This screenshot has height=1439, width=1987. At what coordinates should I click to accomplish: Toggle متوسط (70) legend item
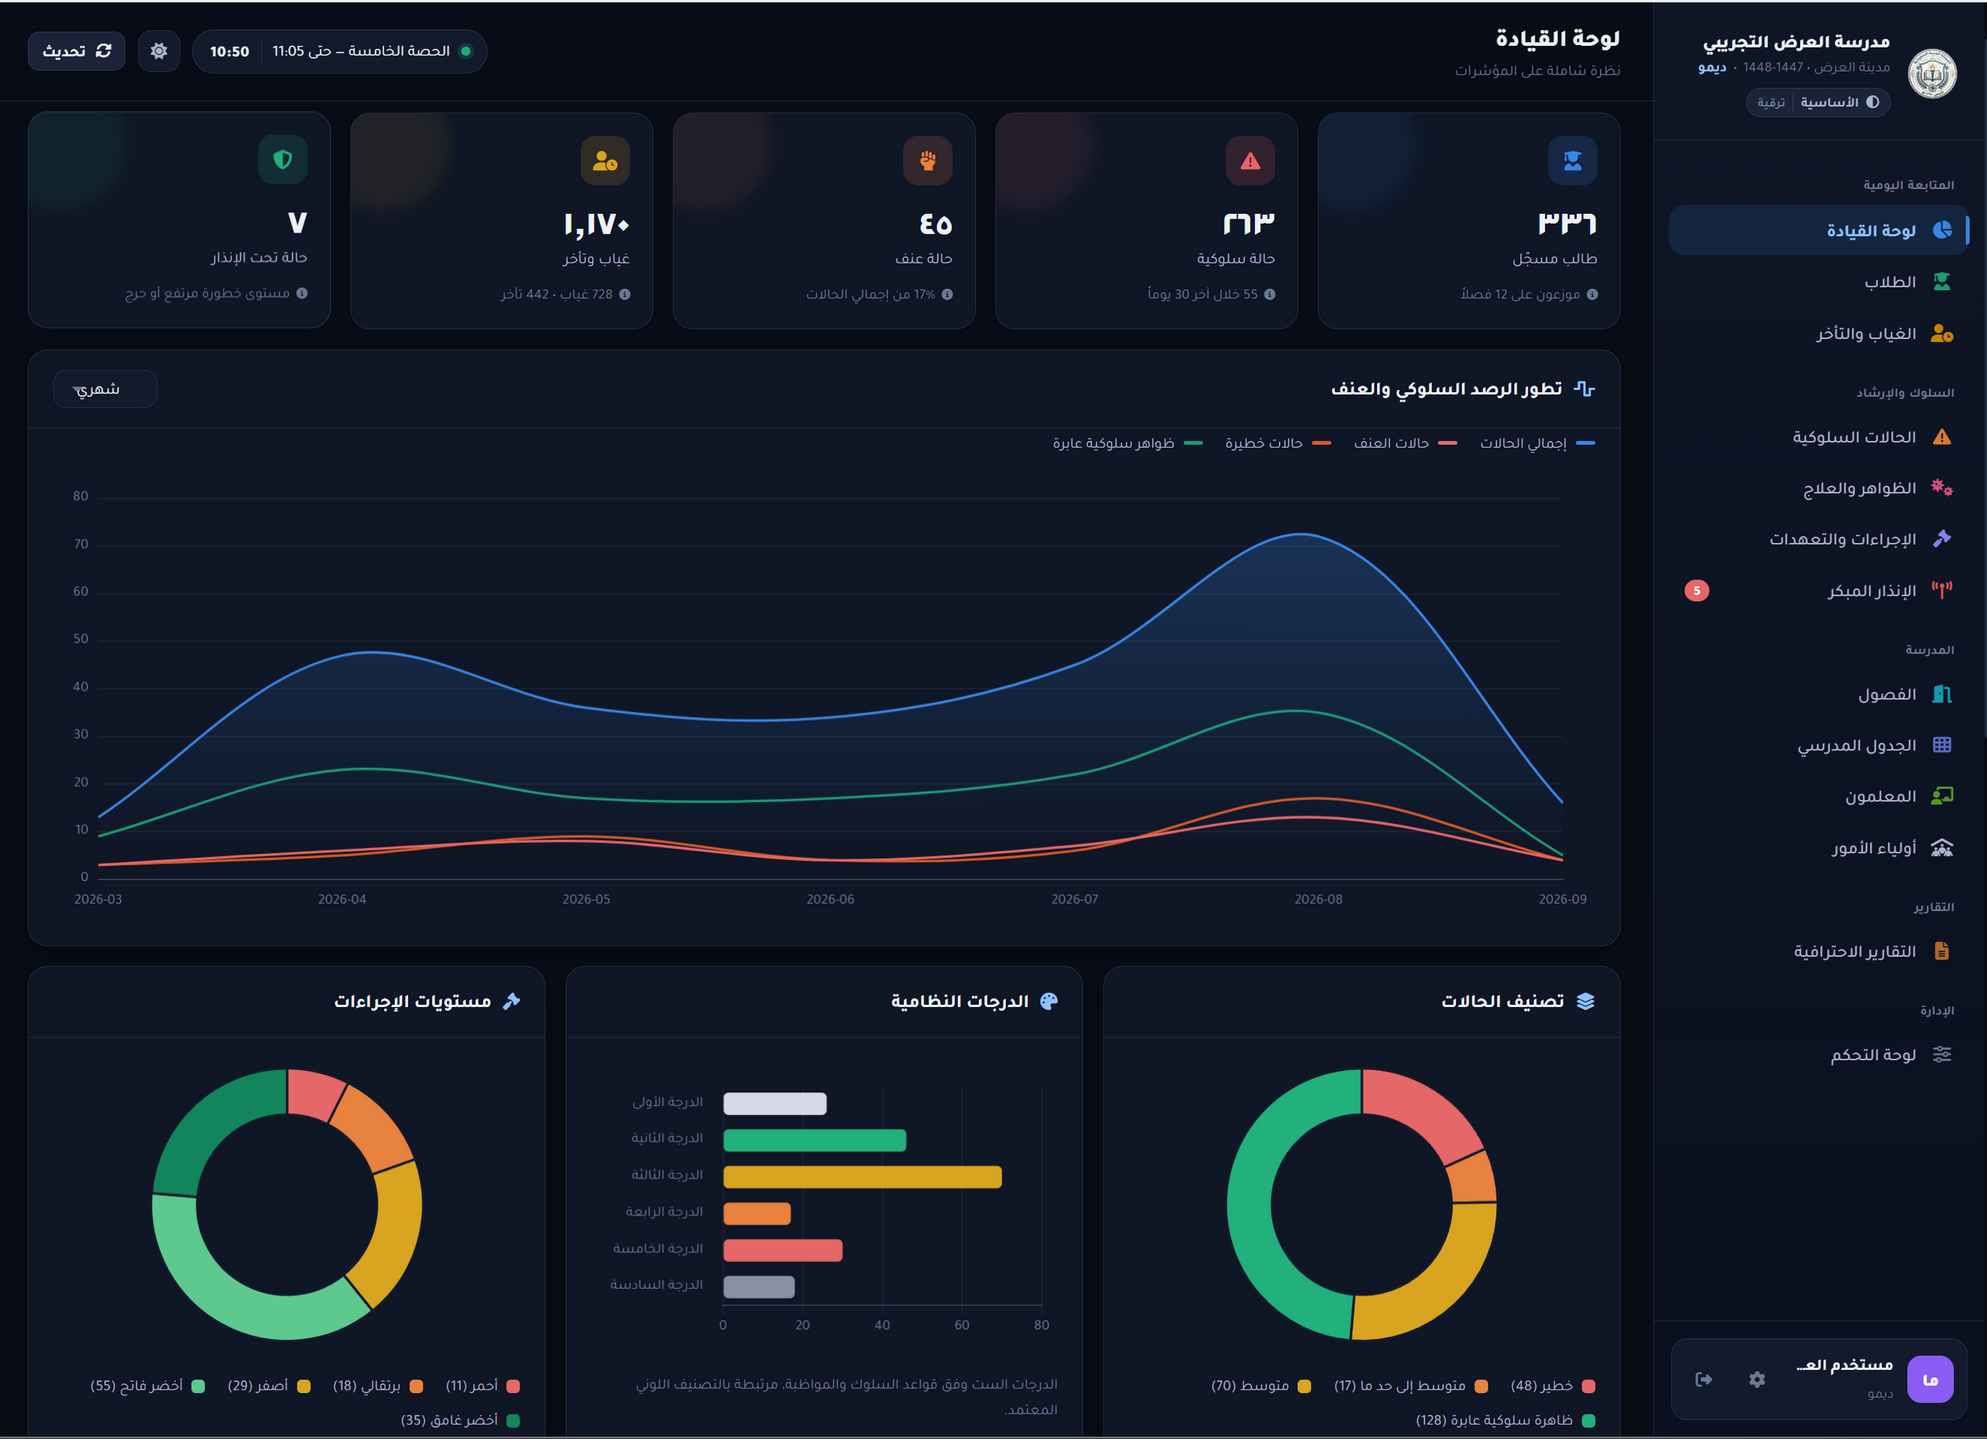click(1261, 1386)
